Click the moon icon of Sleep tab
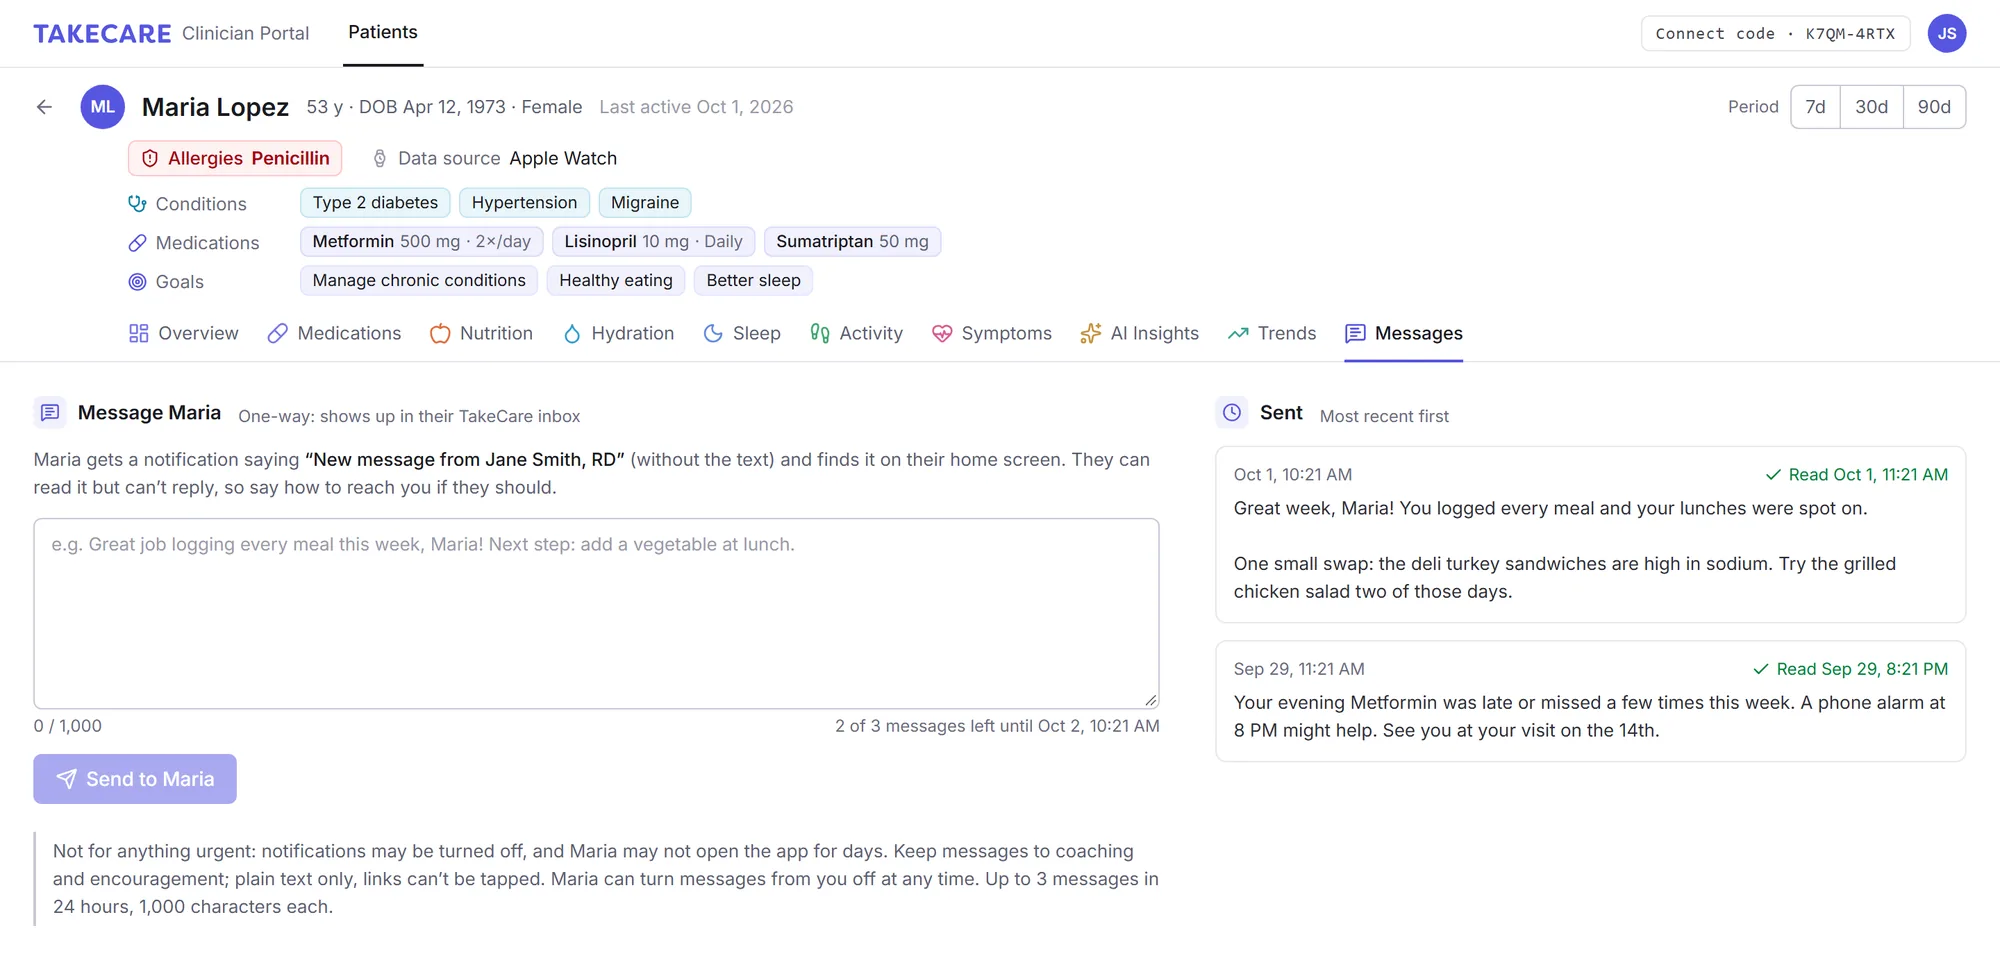This screenshot has width=2000, height=965. [x=712, y=333]
